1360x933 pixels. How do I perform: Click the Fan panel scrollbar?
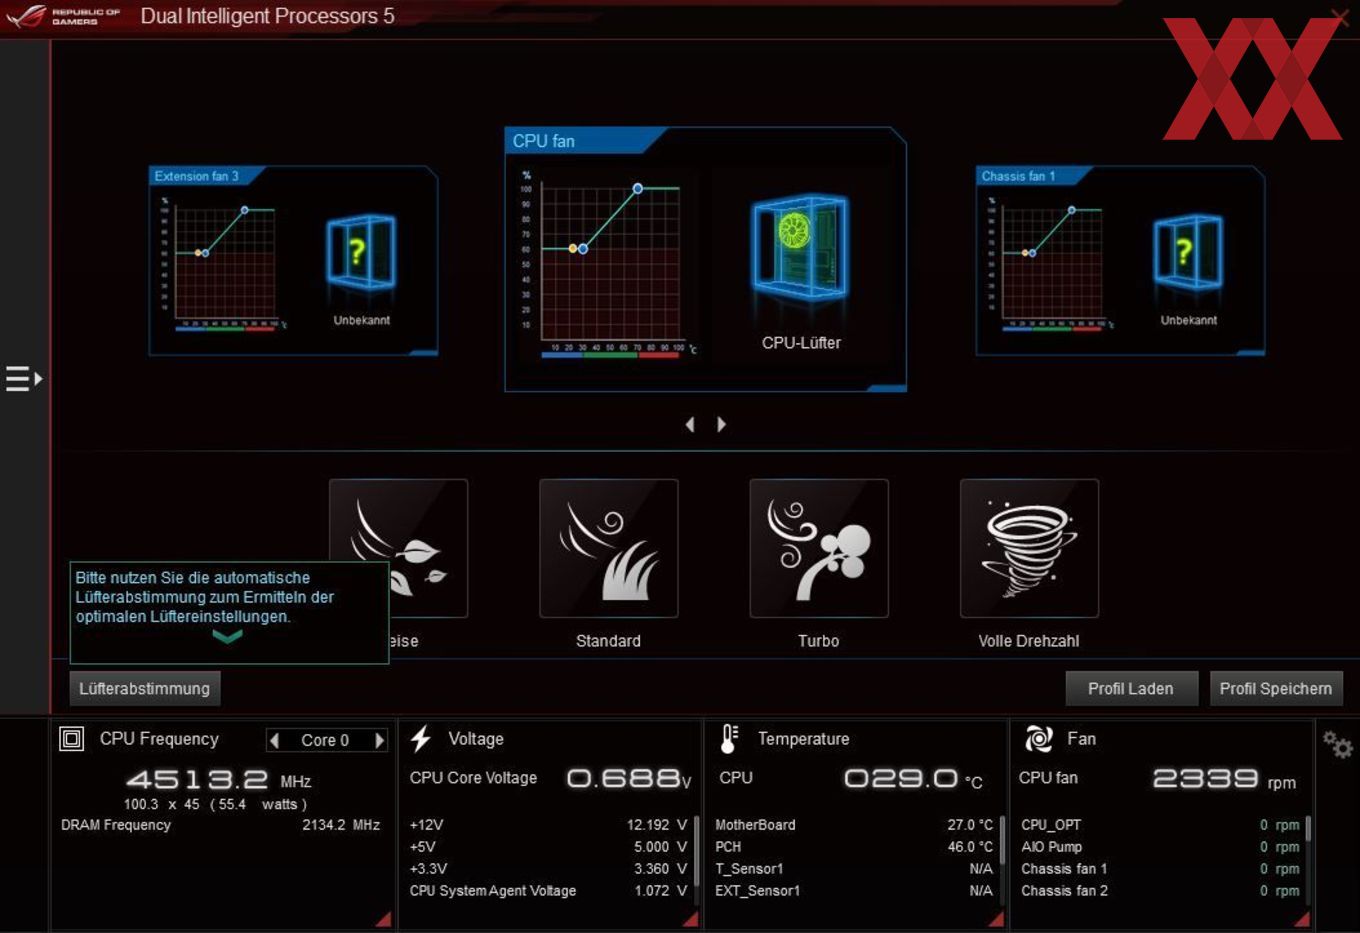pyautogui.click(x=1308, y=828)
